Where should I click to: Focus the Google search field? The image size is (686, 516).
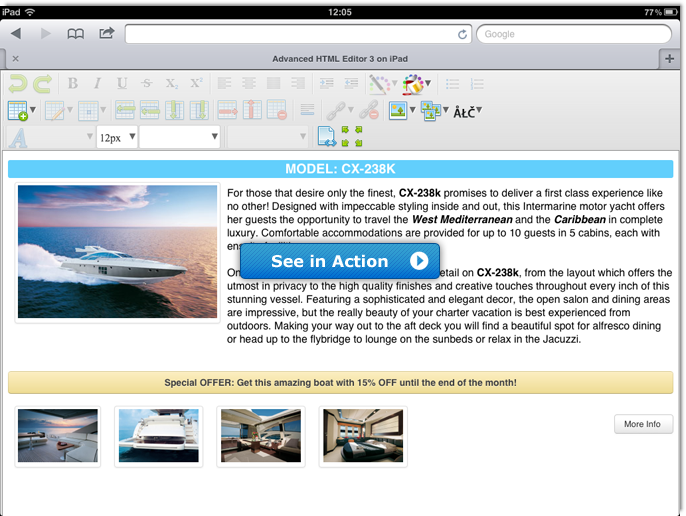pos(574,34)
